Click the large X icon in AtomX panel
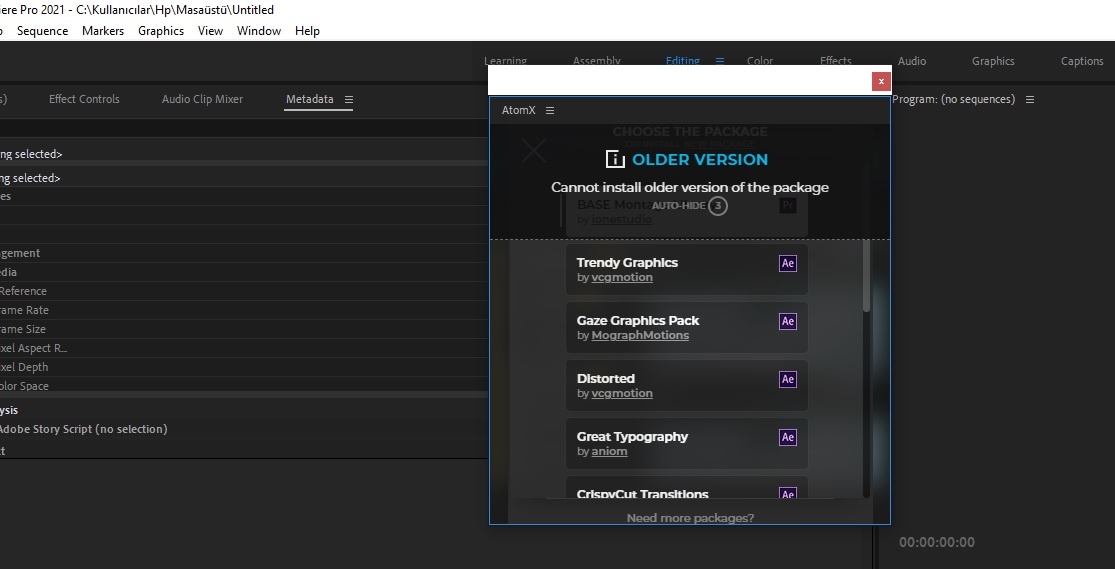The width and height of the screenshot is (1115, 569). pos(534,151)
